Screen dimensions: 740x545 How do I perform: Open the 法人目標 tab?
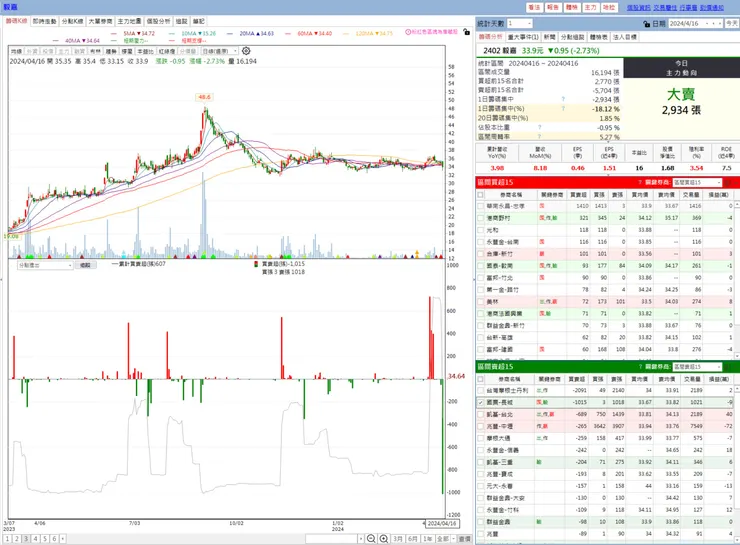tap(625, 37)
